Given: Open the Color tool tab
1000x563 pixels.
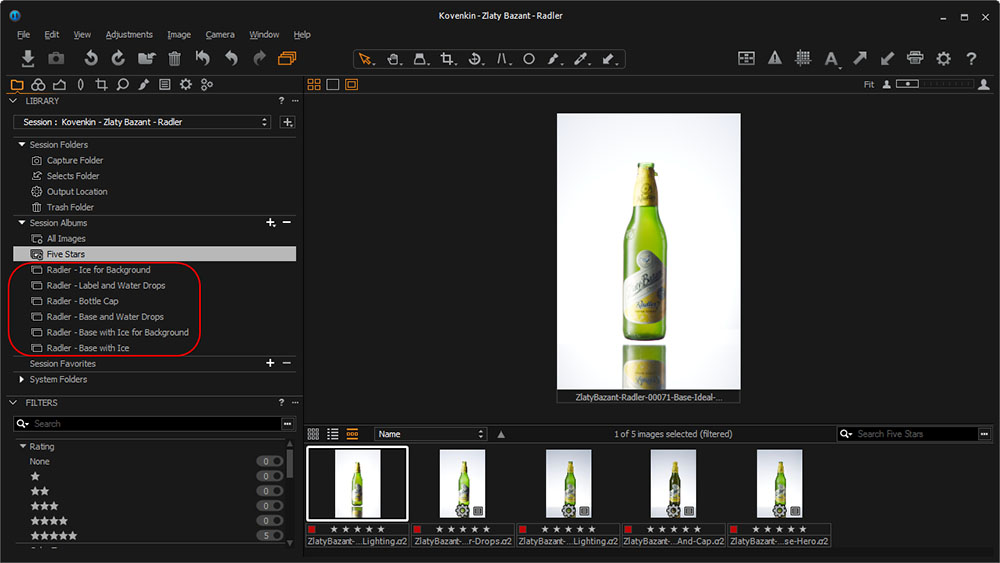Looking at the screenshot, I should 38,84.
